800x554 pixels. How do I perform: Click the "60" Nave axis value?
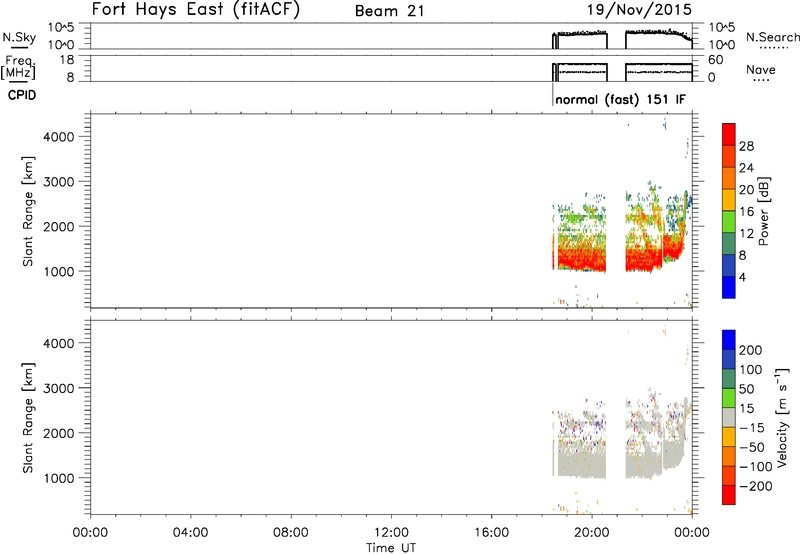pos(716,60)
